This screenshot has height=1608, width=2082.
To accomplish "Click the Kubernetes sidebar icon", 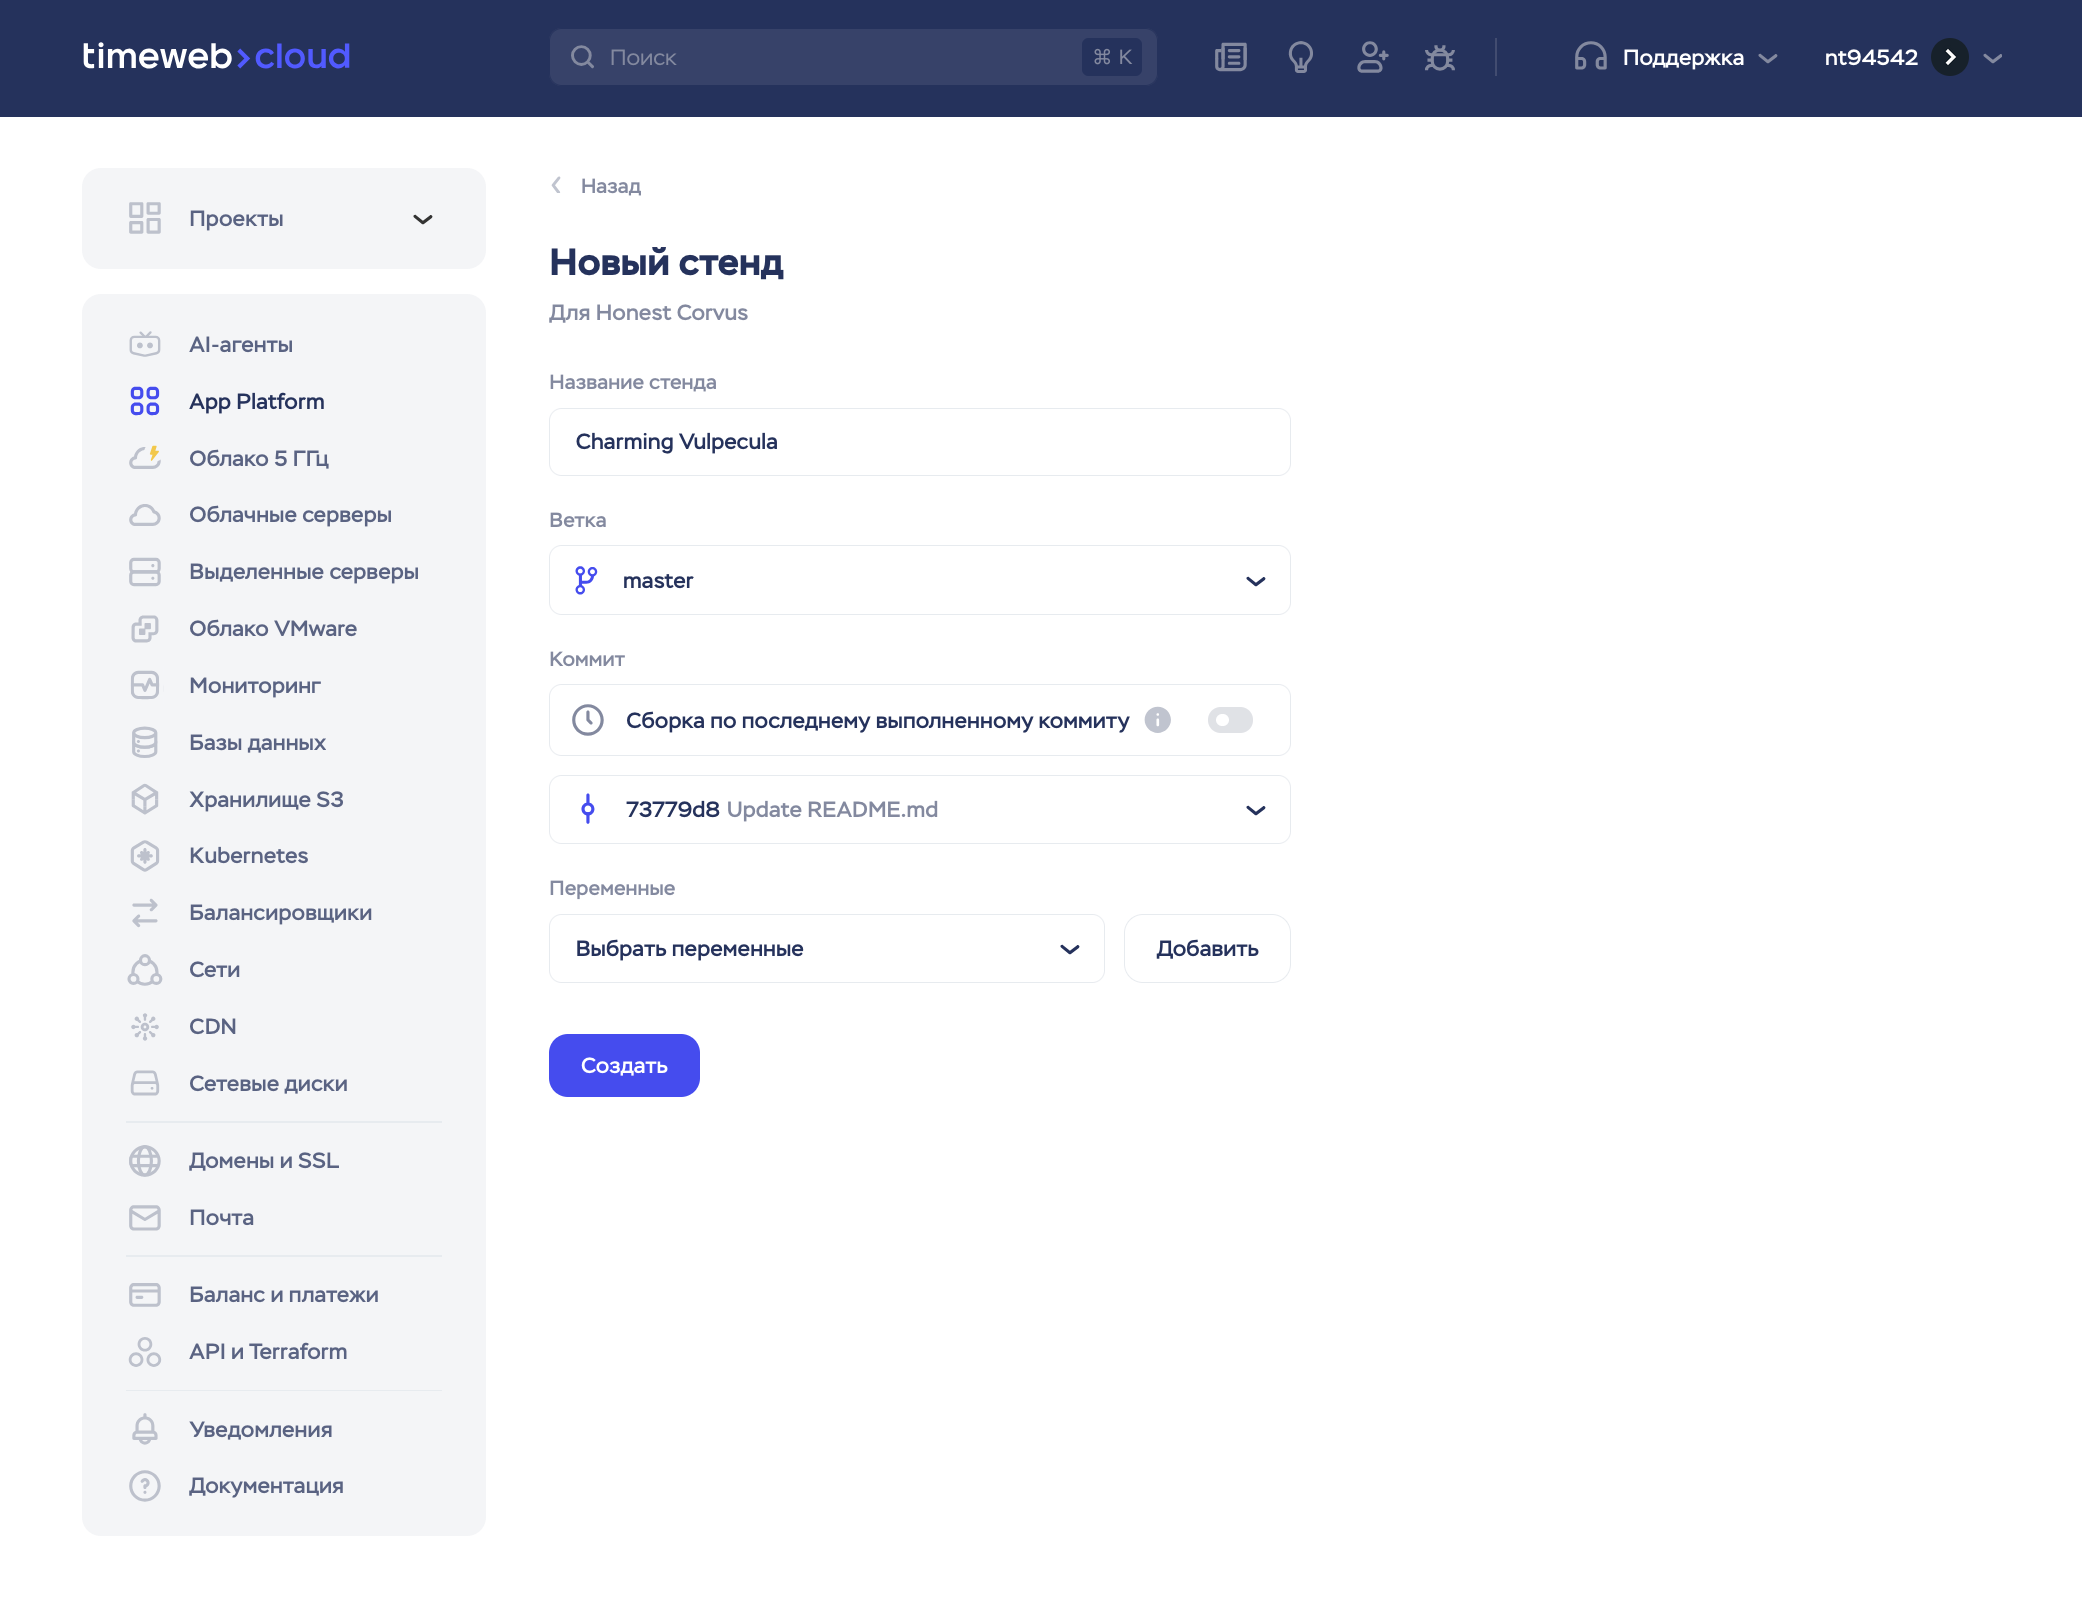I will point(145,856).
